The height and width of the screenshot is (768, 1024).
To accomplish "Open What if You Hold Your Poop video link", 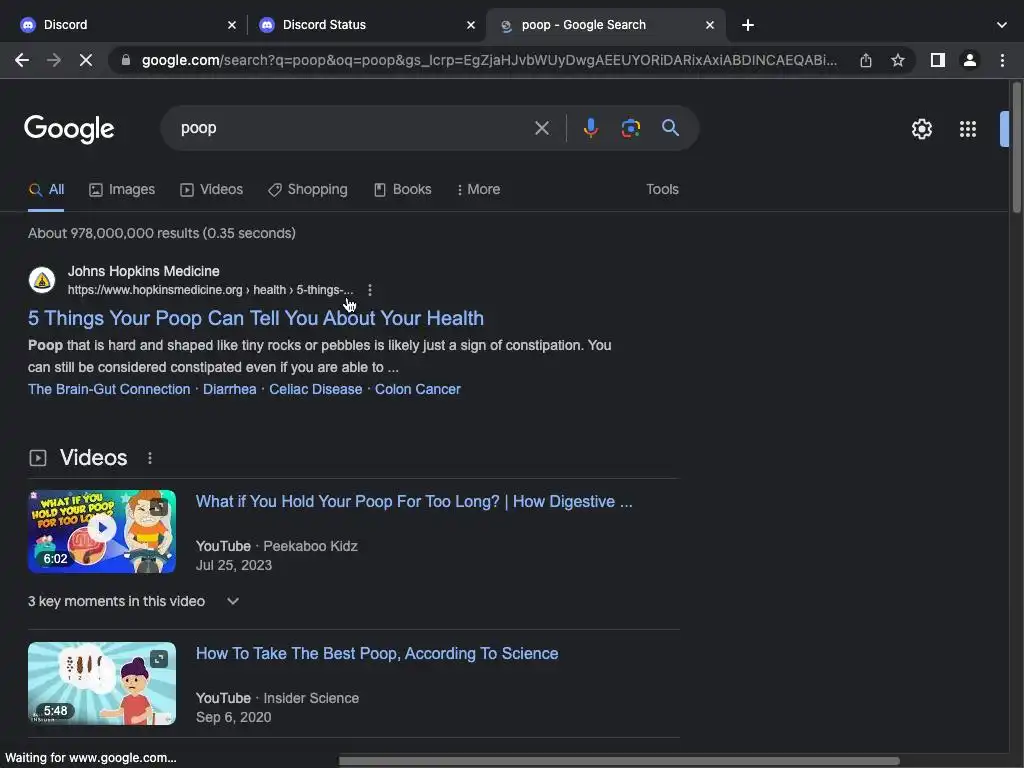I will (x=414, y=502).
